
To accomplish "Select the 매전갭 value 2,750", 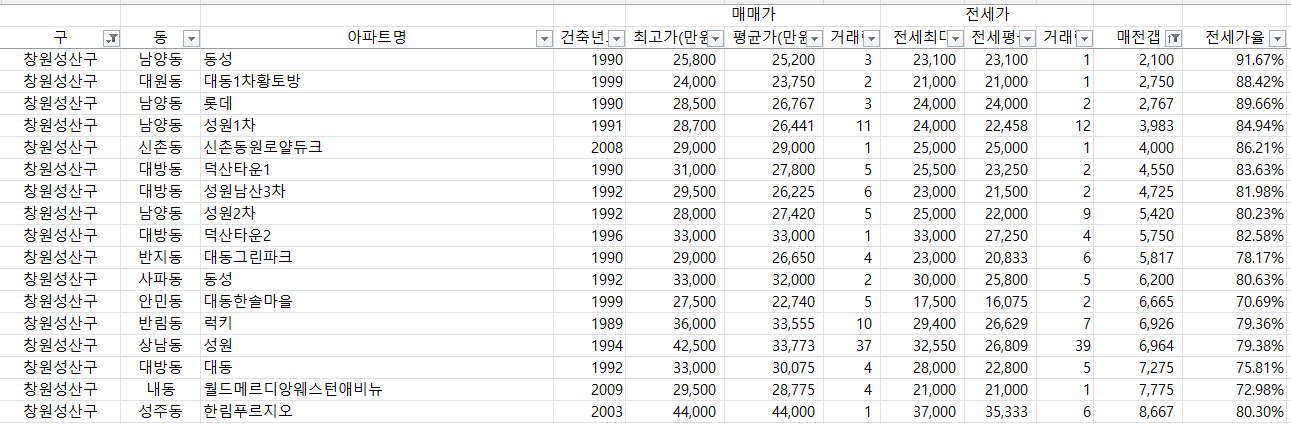I will click(x=1139, y=81).
